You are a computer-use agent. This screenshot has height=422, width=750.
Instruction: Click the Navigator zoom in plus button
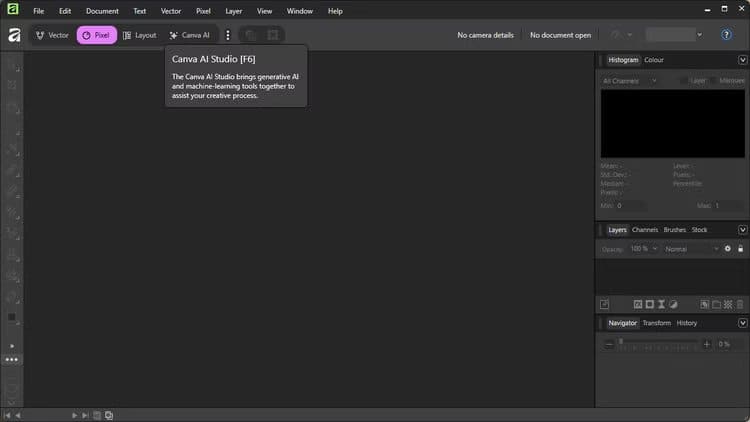(x=706, y=344)
